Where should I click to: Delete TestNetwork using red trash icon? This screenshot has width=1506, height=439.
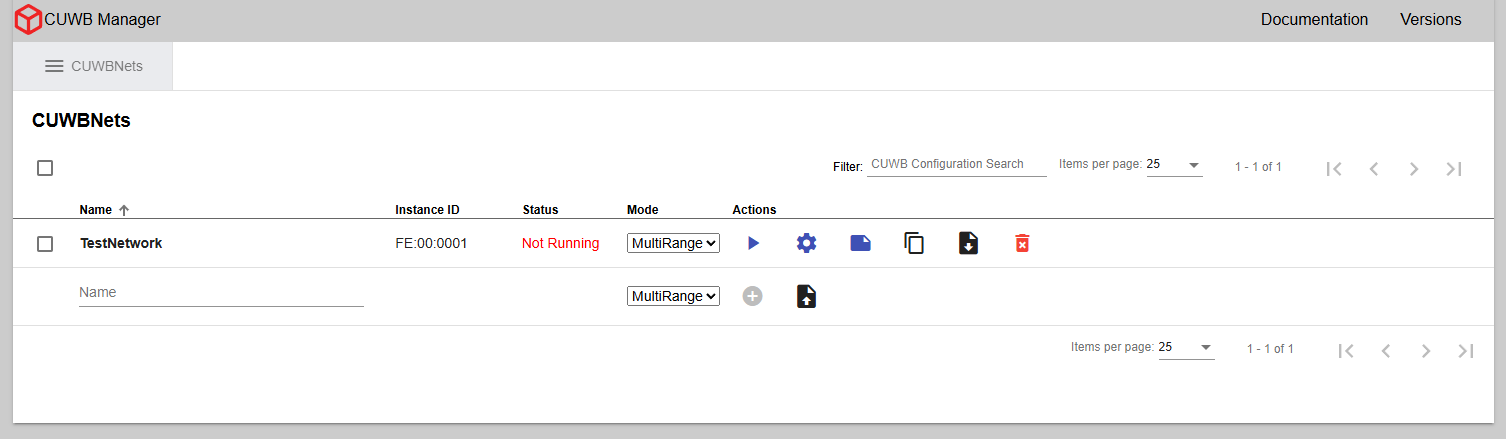click(1022, 243)
